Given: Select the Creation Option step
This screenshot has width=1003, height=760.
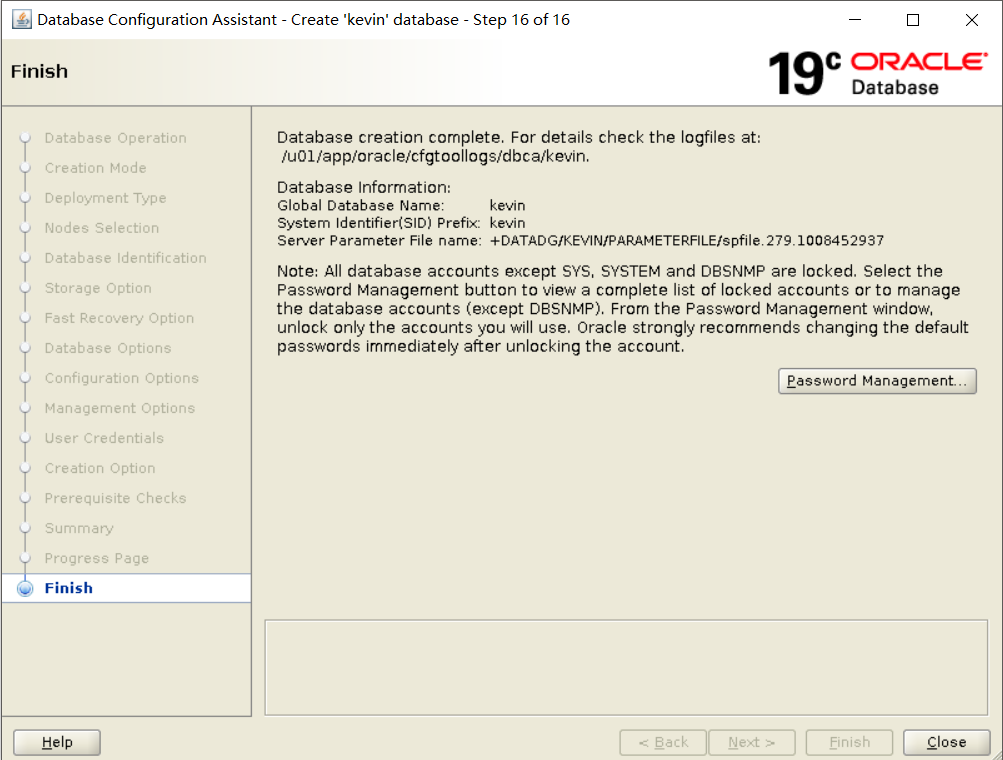Looking at the screenshot, I should [x=100, y=468].
